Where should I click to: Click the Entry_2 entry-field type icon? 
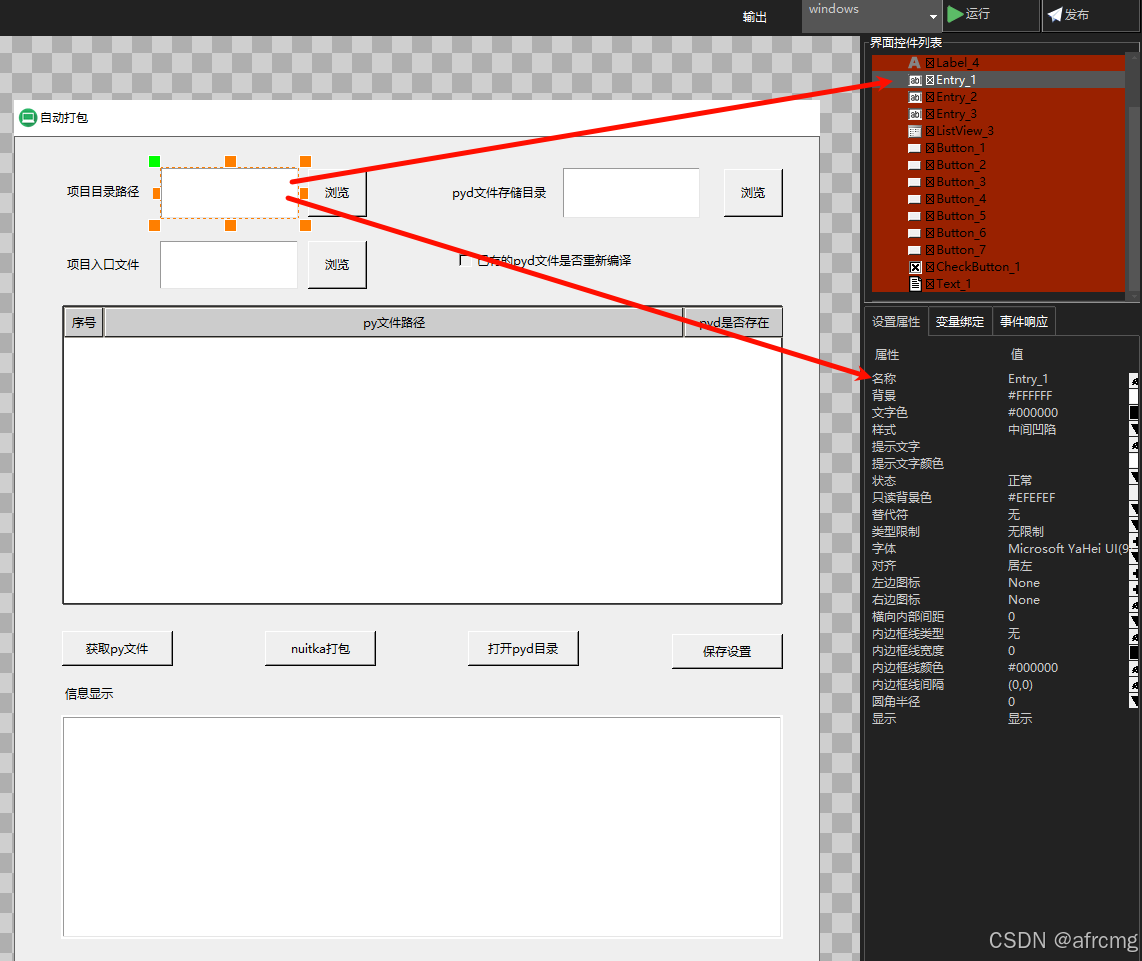pyautogui.click(x=915, y=97)
